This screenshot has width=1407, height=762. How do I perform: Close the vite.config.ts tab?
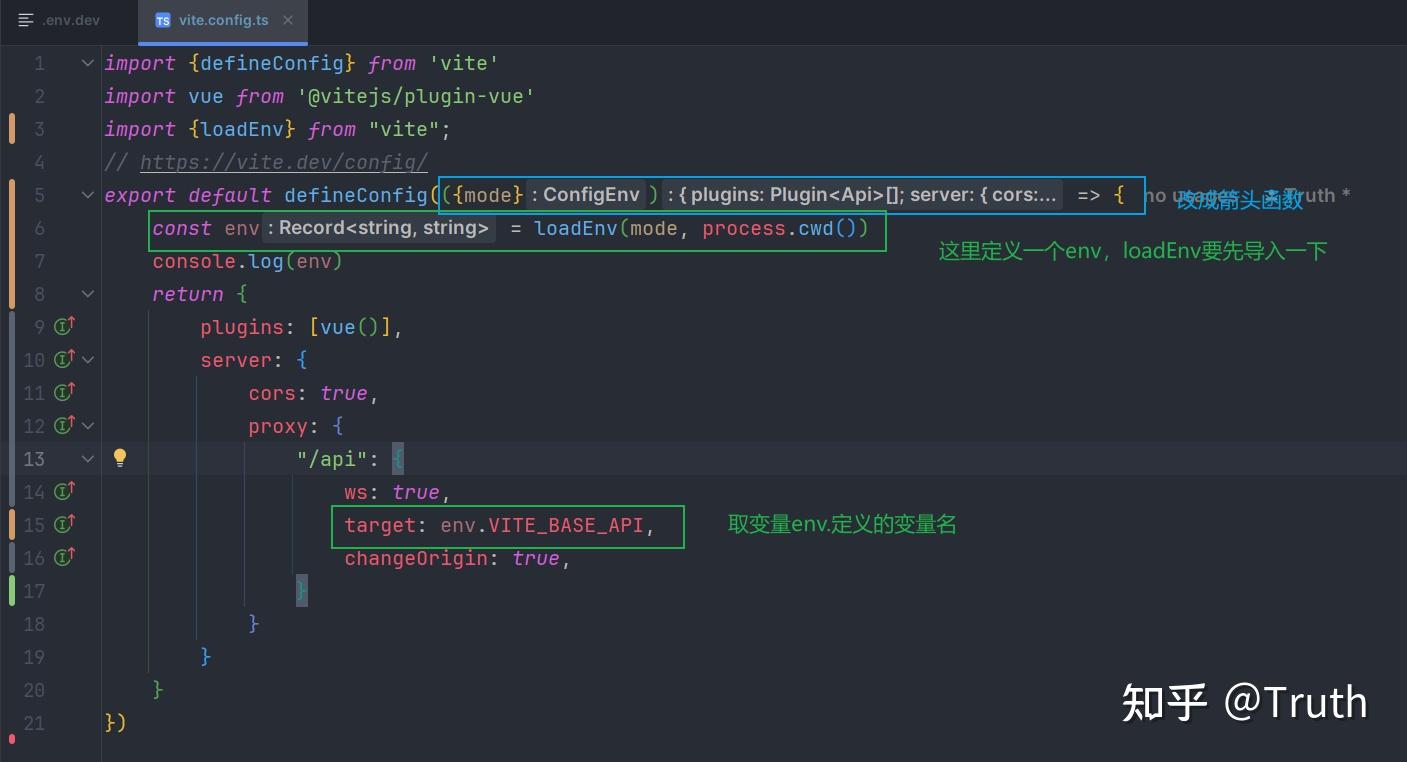click(x=288, y=20)
